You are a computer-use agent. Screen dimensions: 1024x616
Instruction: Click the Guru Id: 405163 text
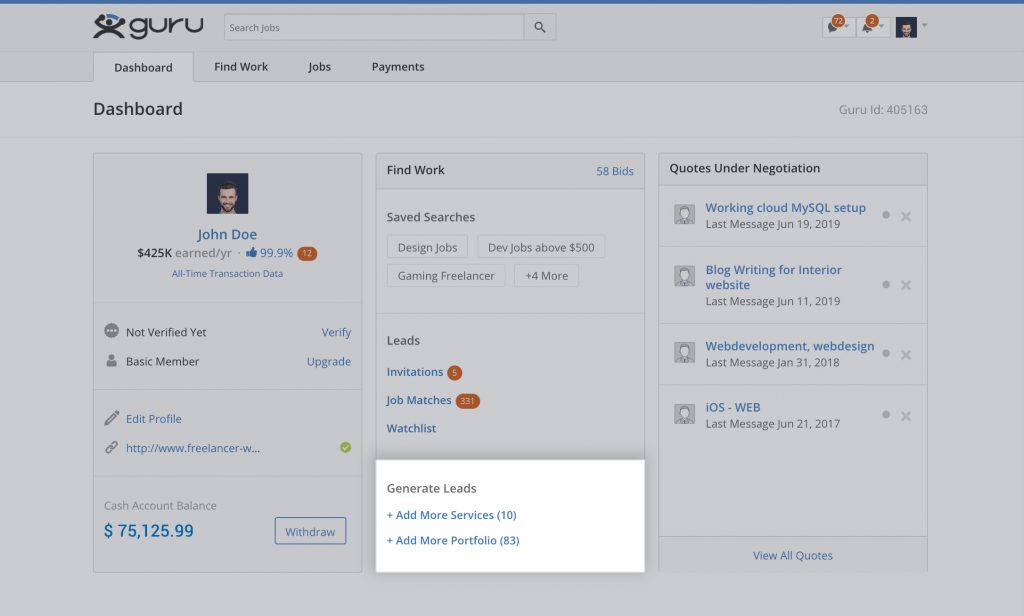click(883, 110)
